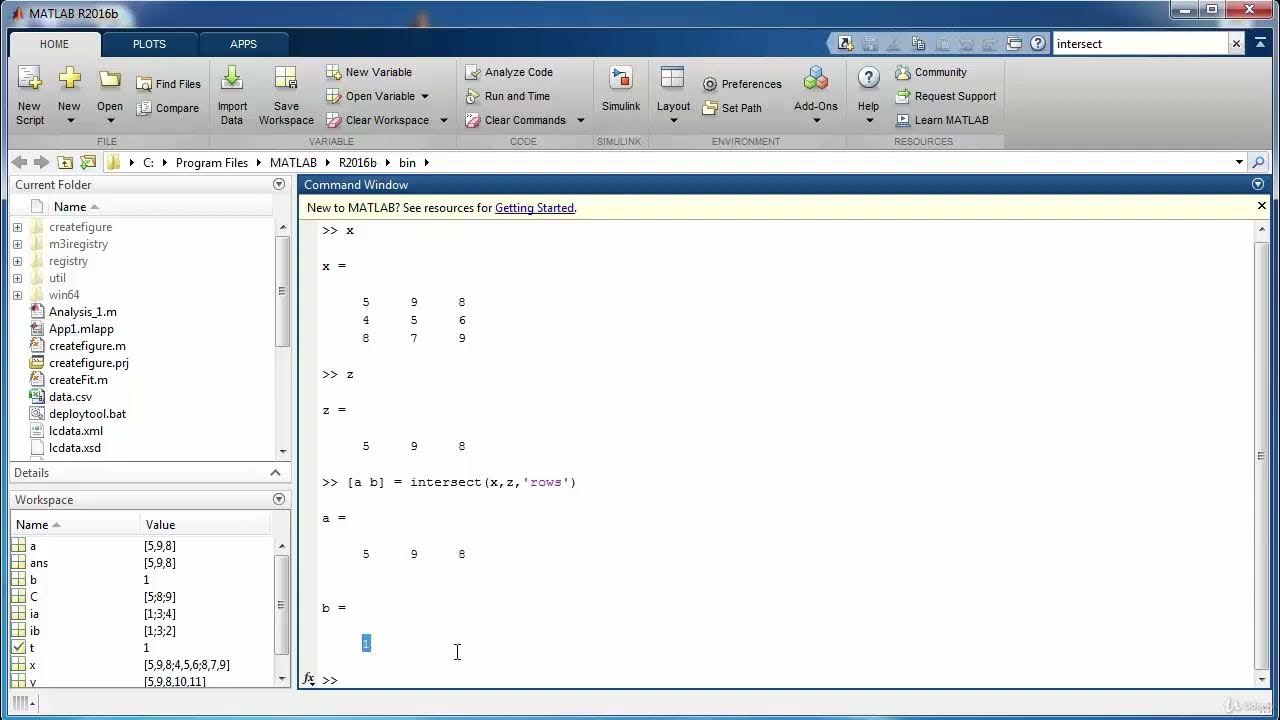Go back in folder history
Image resolution: width=1280 pixels, height=720 pixels.
[19, 162]
